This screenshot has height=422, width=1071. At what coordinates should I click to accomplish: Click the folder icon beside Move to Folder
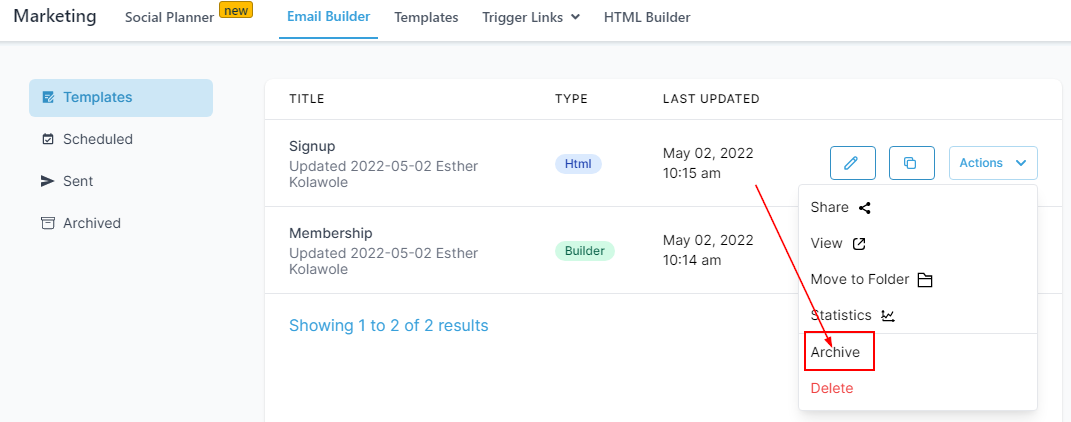pos(925,280)
